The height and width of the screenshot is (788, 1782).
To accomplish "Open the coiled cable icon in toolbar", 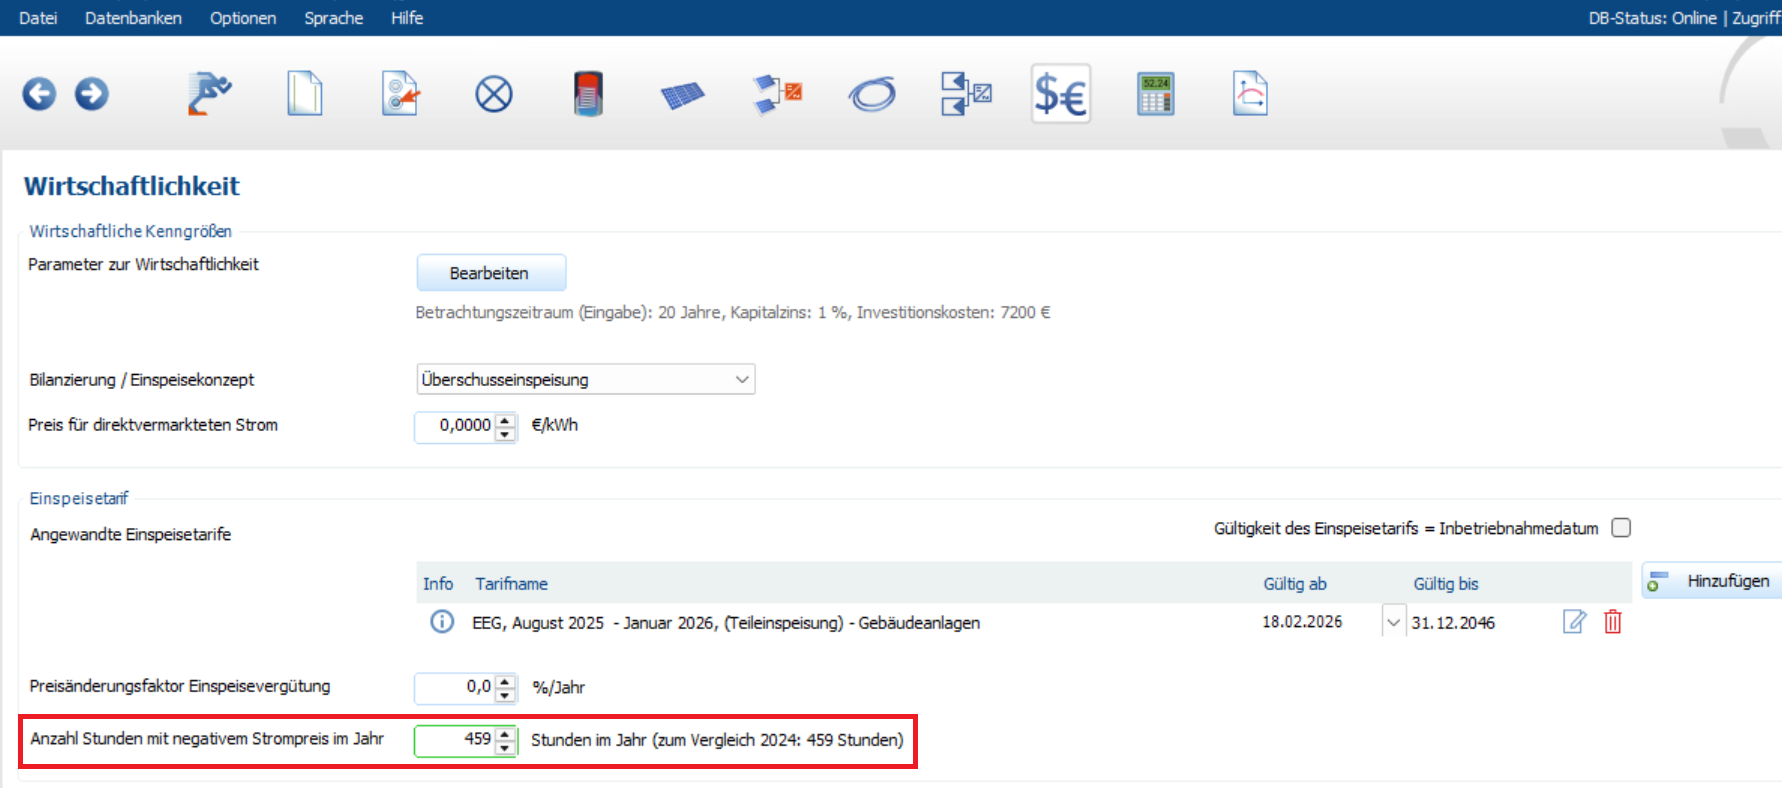I will [872, 95].
